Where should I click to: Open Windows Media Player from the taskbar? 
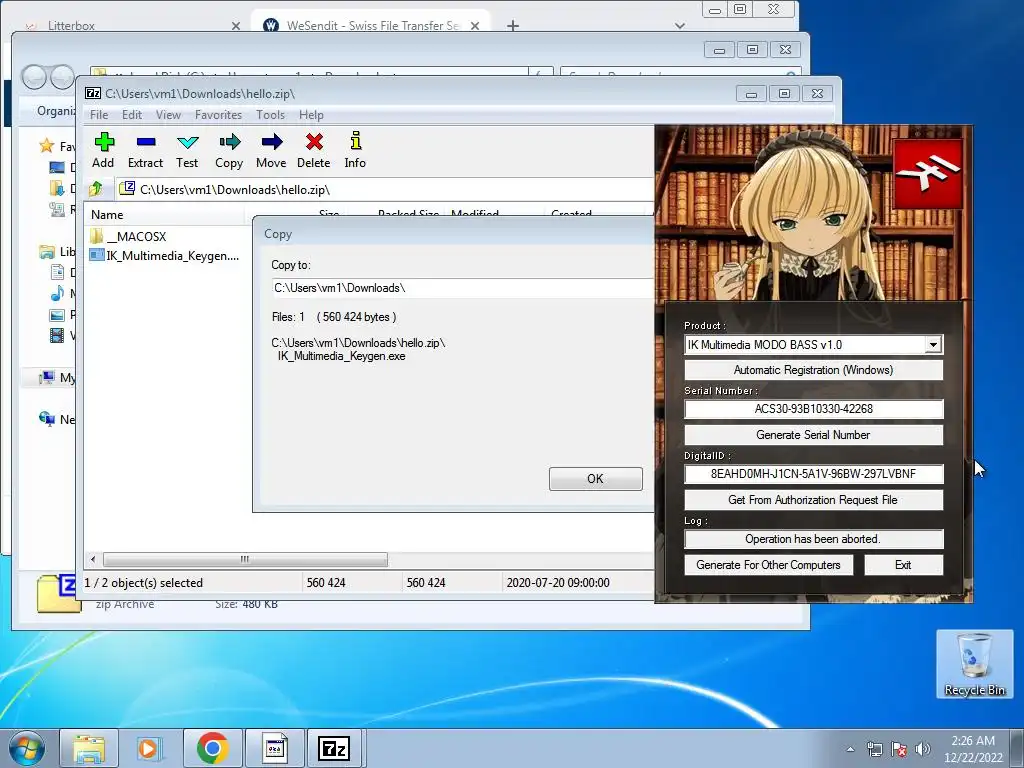(150, 748)
